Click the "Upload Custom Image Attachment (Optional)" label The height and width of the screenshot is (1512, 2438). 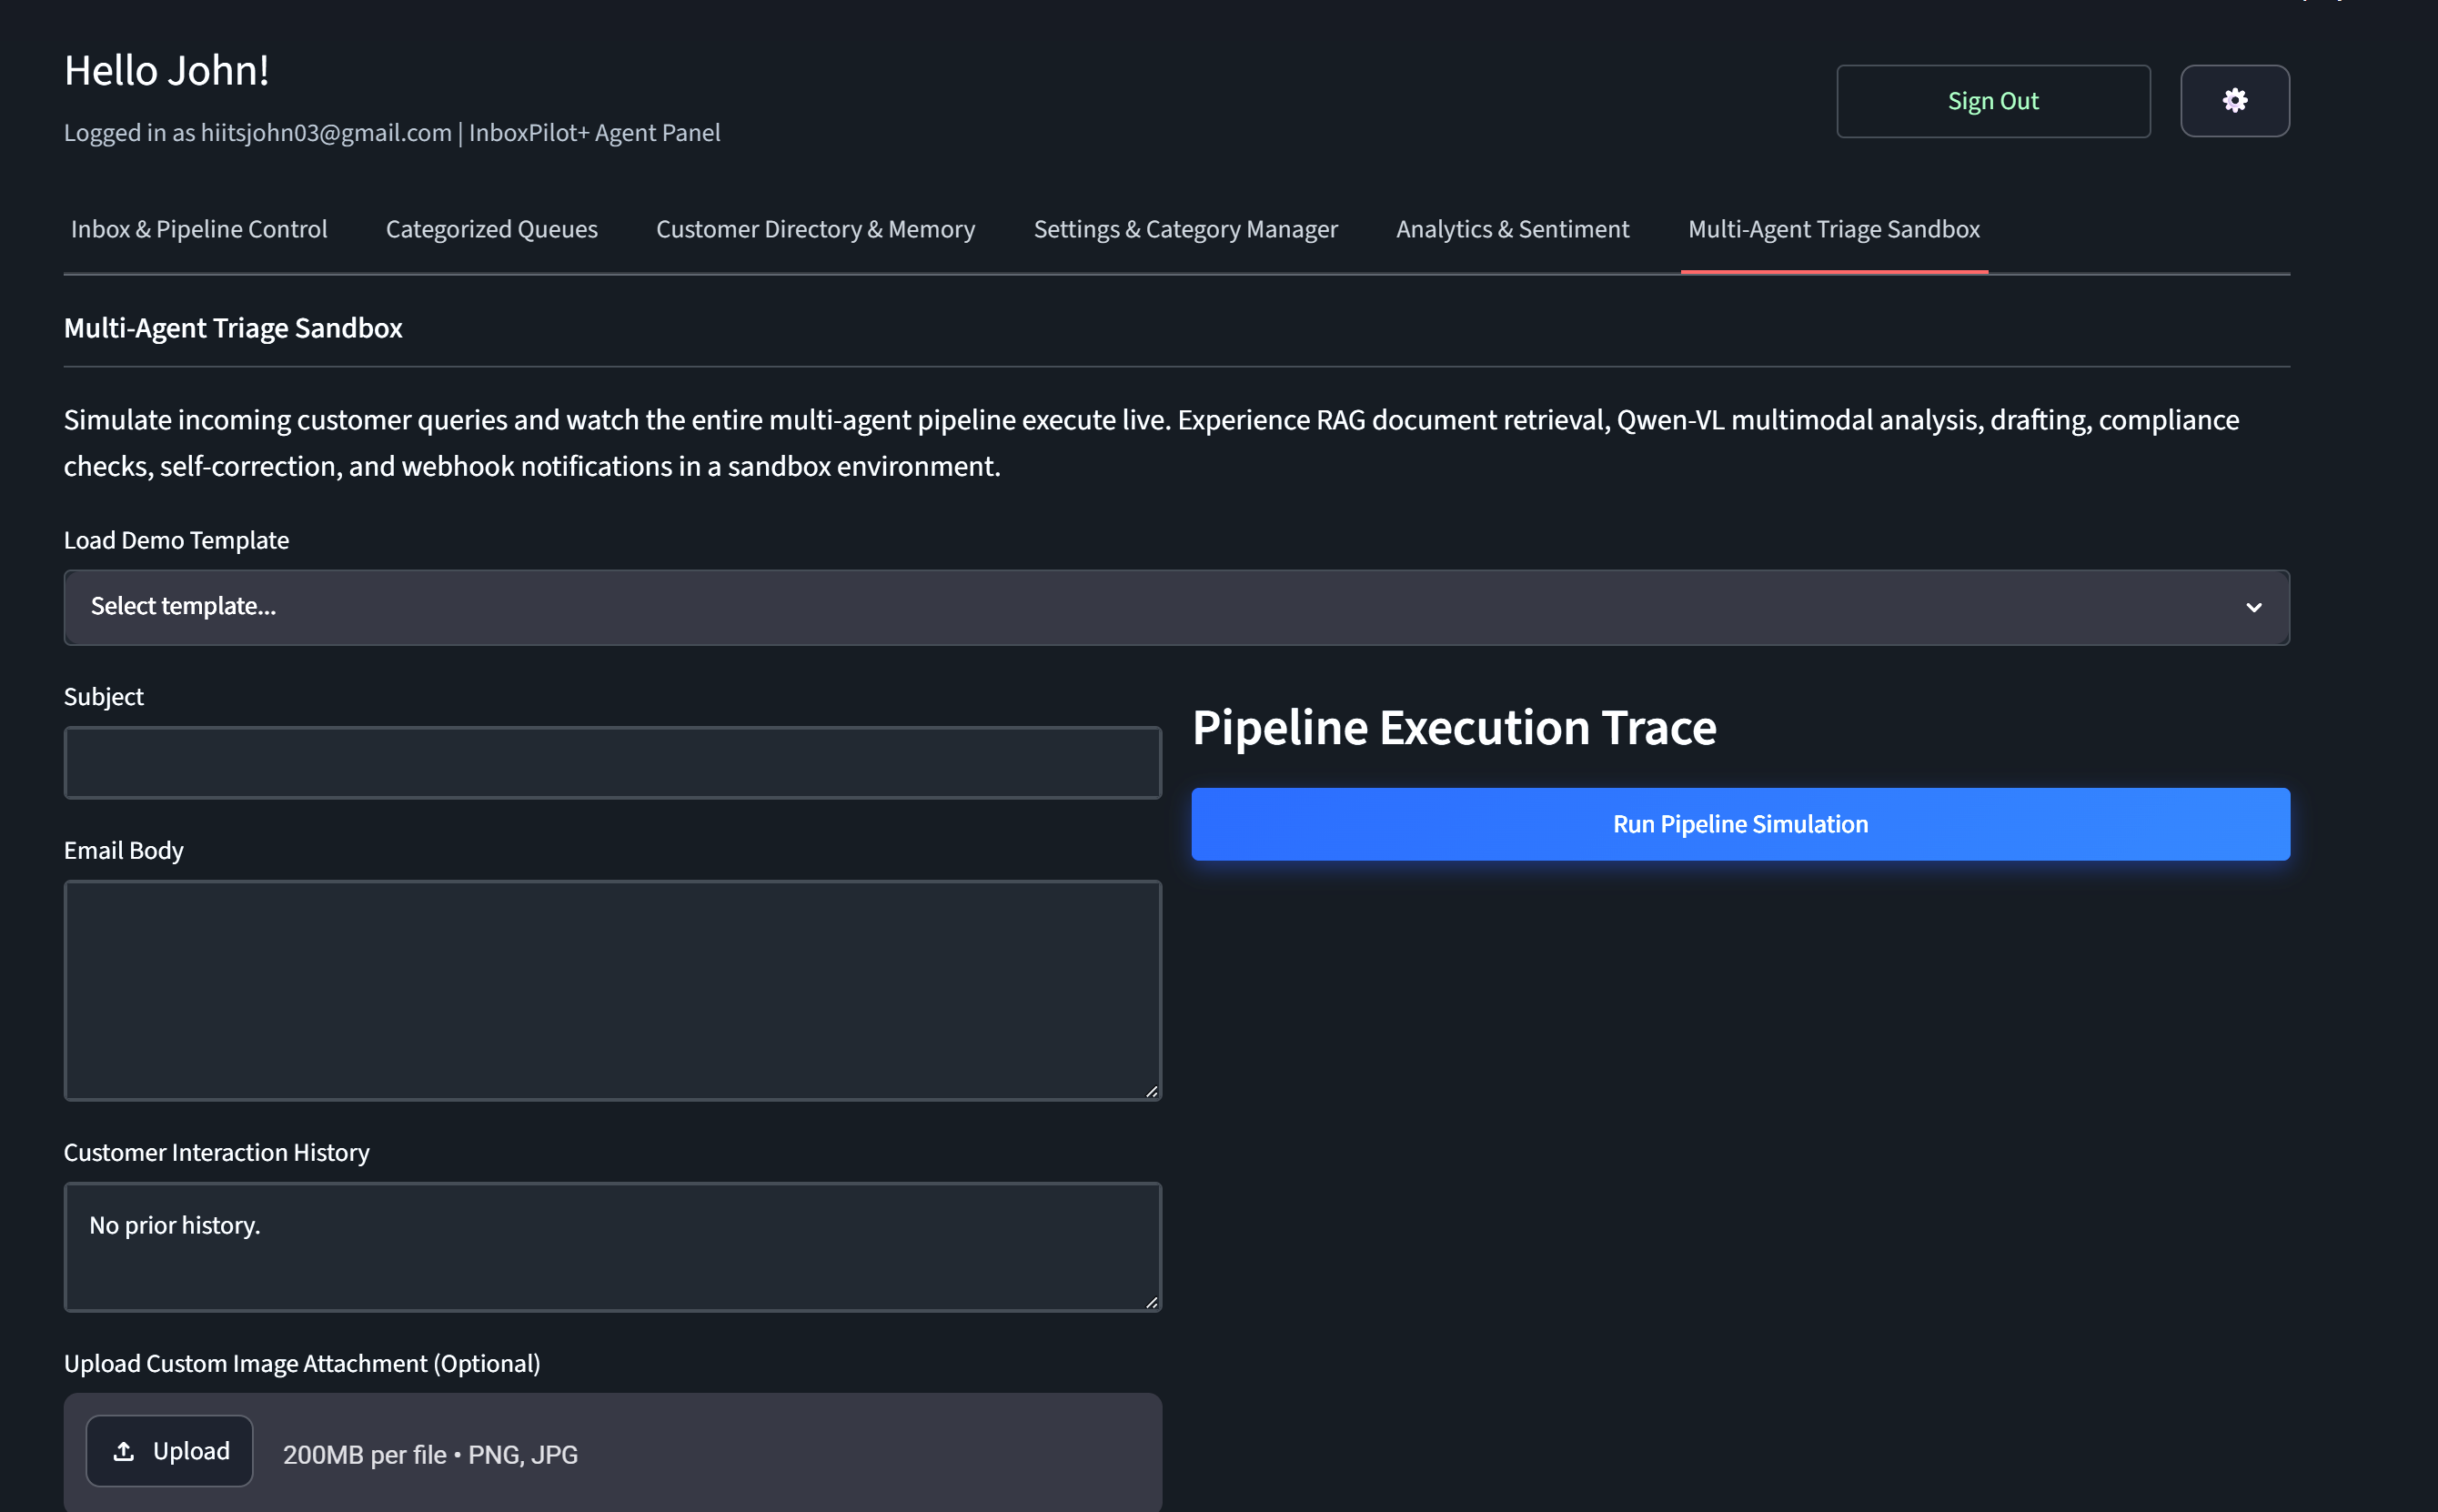(302, 1364)
